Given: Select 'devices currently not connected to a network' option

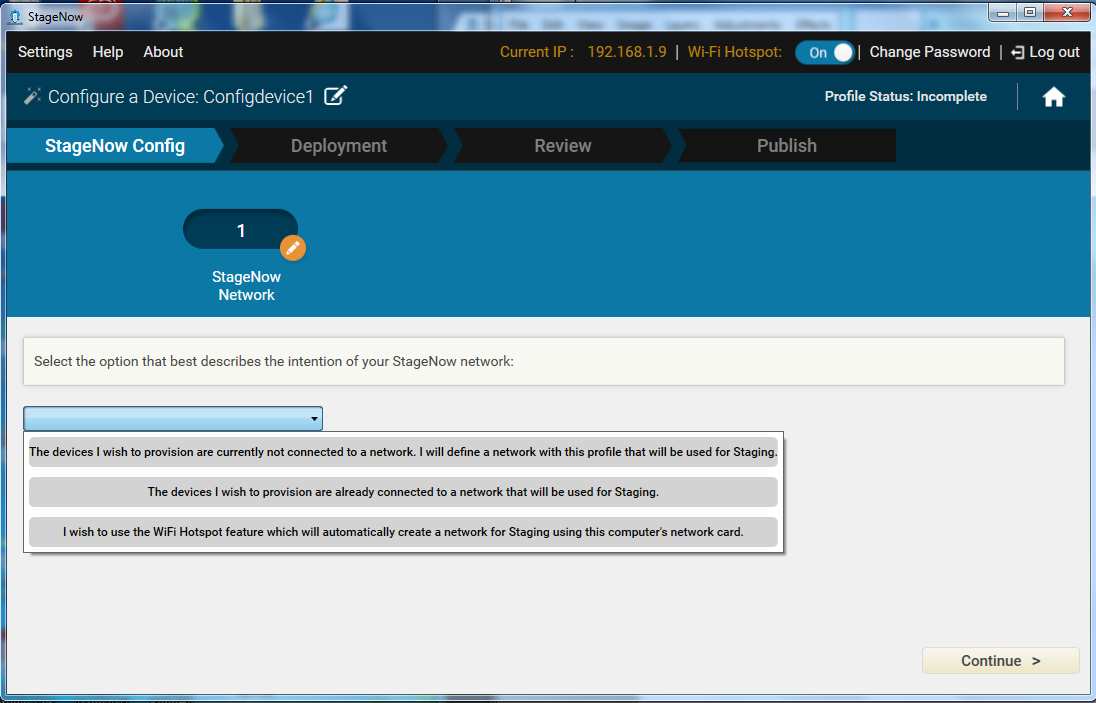Looking at the screenshot, I should click(403, 452).
